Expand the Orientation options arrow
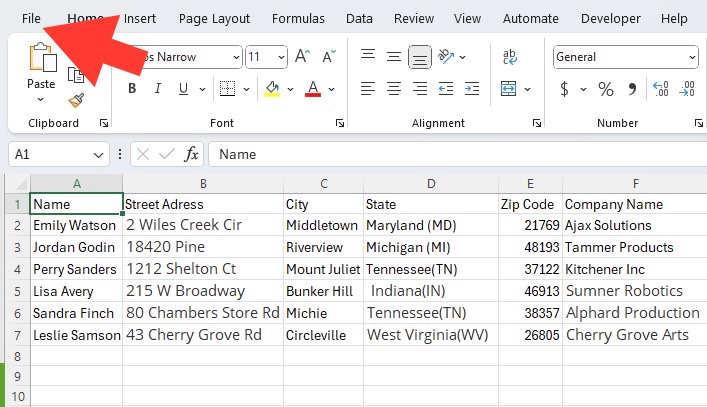This screenshot has height=407, width=707. click(462, 57)
